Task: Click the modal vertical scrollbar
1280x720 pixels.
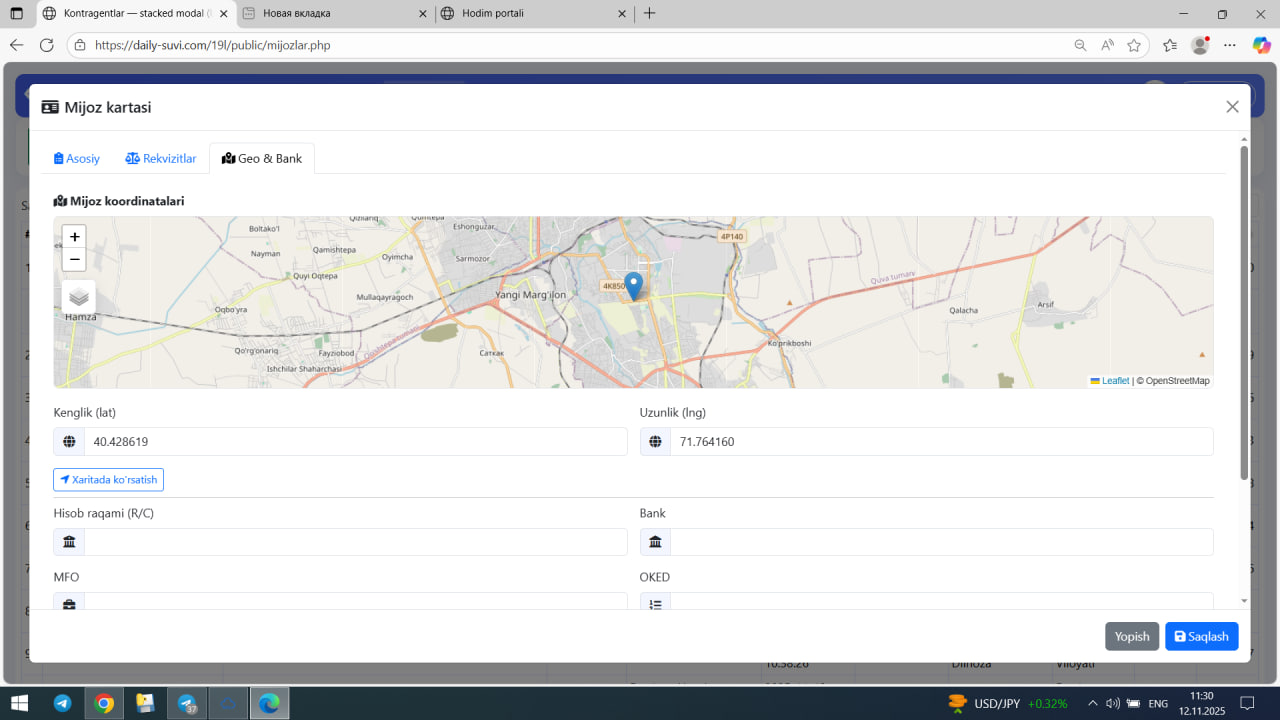Action: 1244,312
